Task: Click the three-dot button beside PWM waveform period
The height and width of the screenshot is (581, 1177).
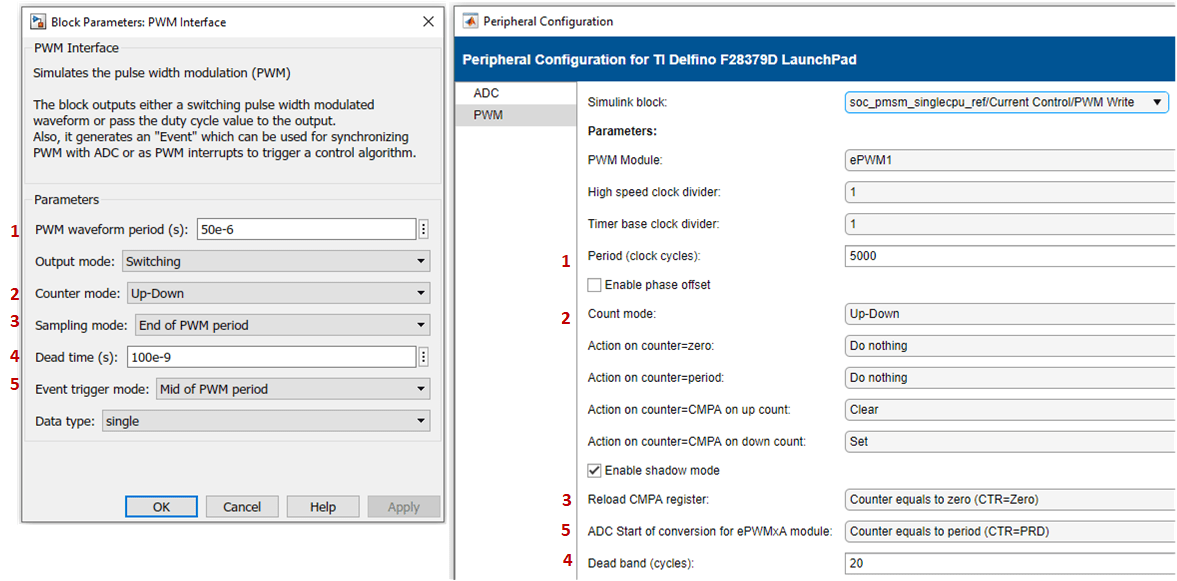Action: tap(424, 230)
